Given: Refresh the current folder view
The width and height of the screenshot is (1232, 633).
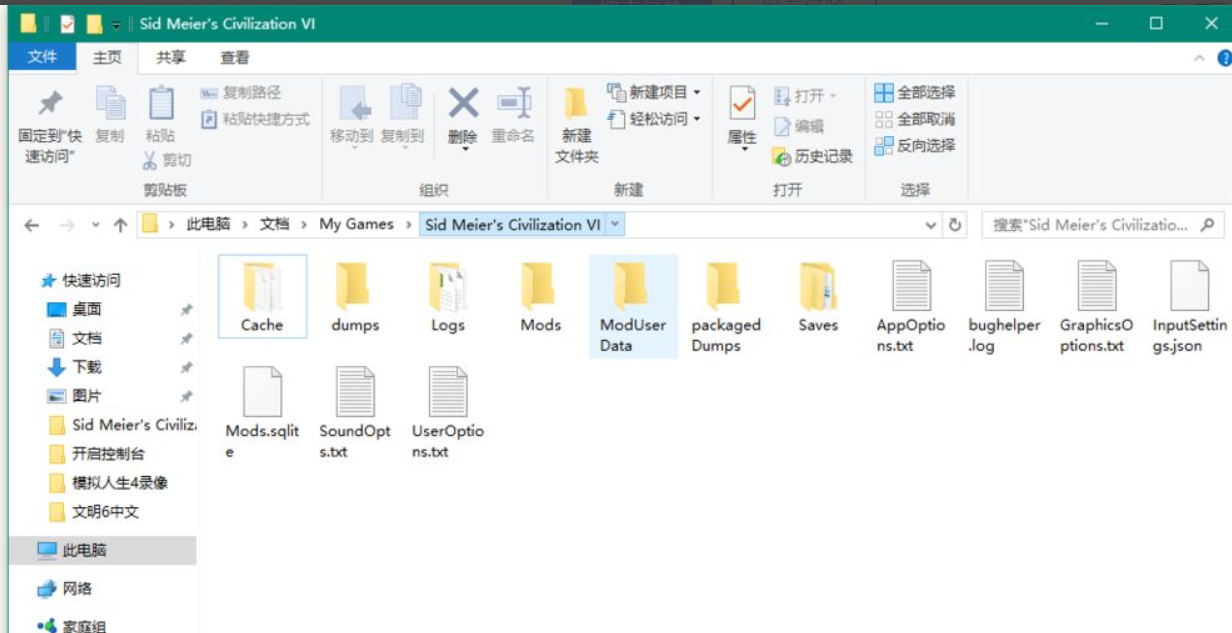Looking at the screenshot, I should [x=956, y=225].
